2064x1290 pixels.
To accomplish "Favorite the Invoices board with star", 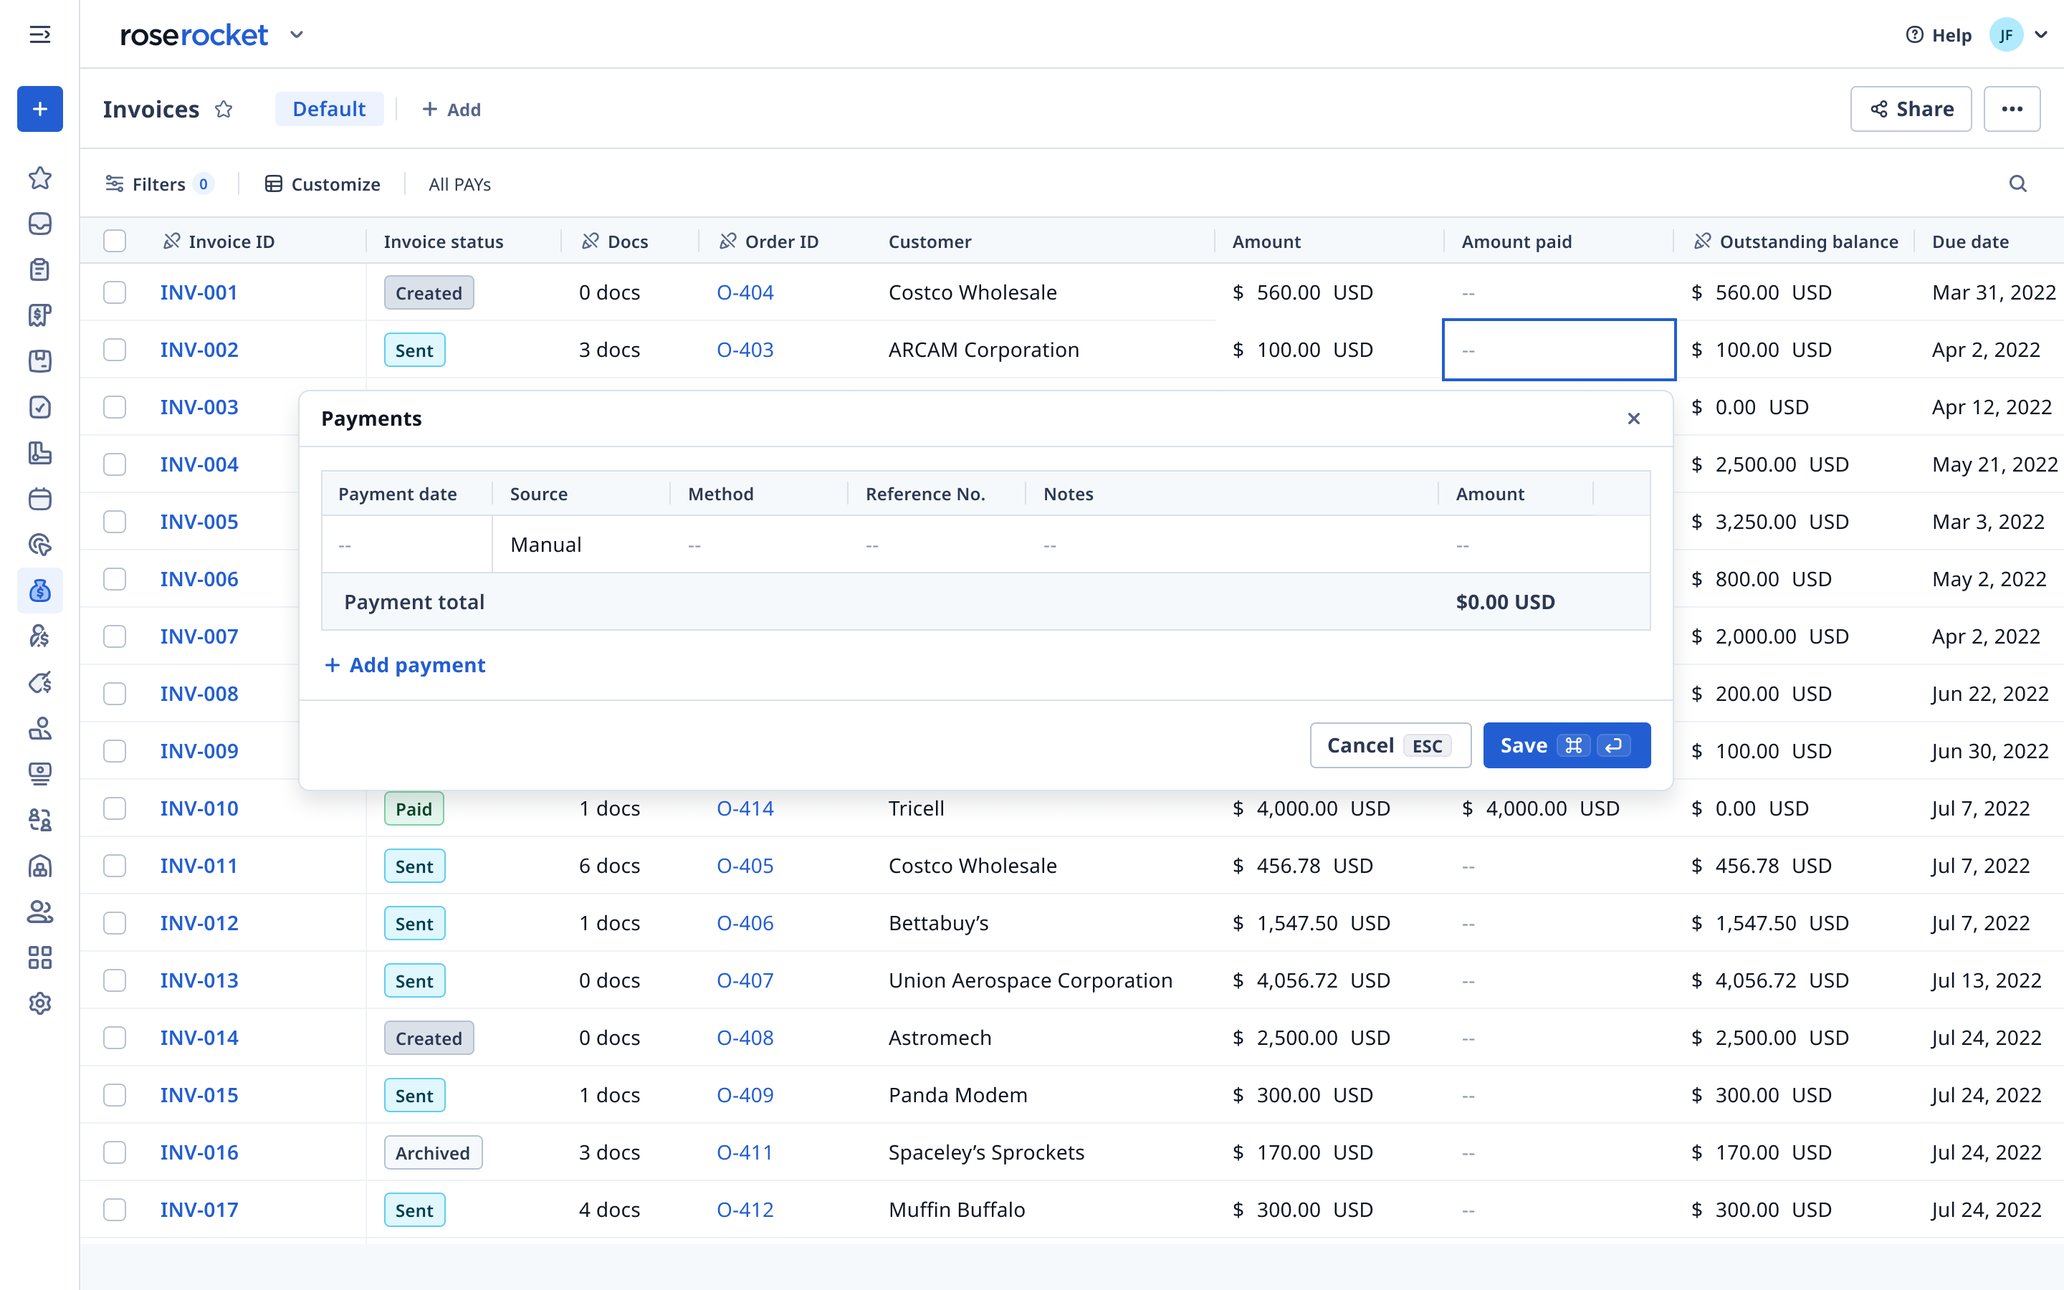I will point(224,109).
